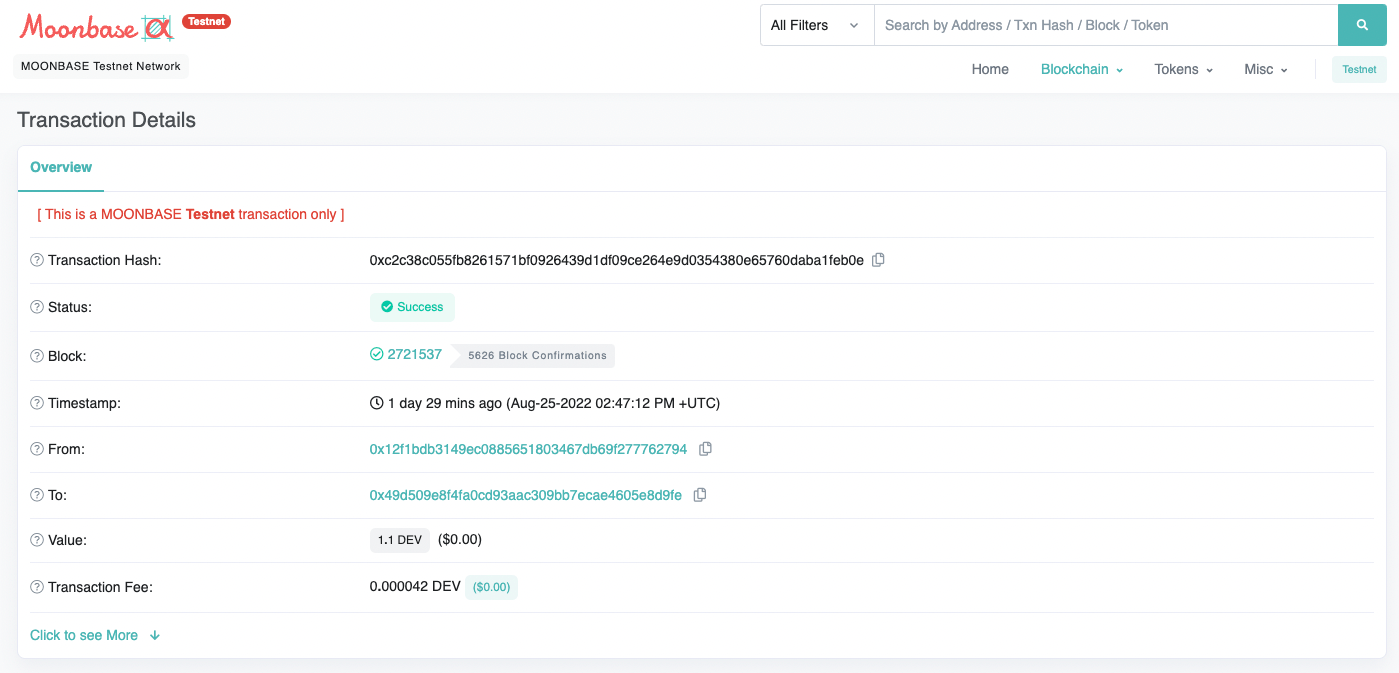This screenshot has width=1399, height=673.
Task: Click the help icon next to Transaction Fee
Action: point(36,587)
